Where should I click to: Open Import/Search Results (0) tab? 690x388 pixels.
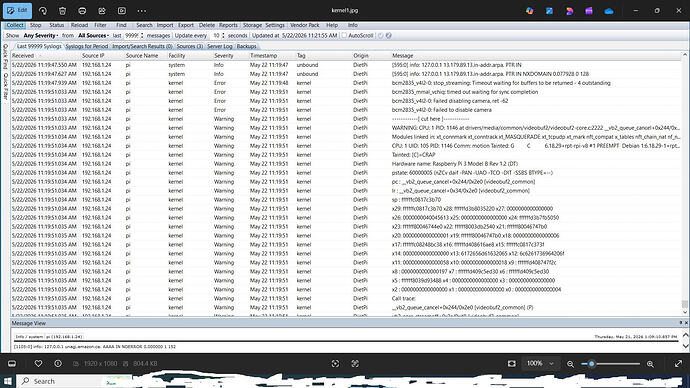pos(142,46)
